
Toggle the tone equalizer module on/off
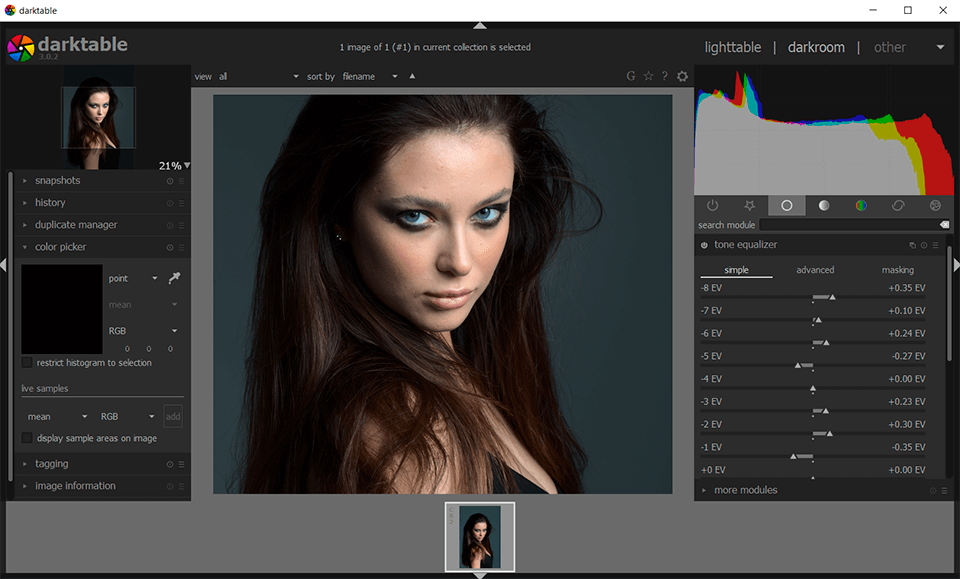[706, 244]
